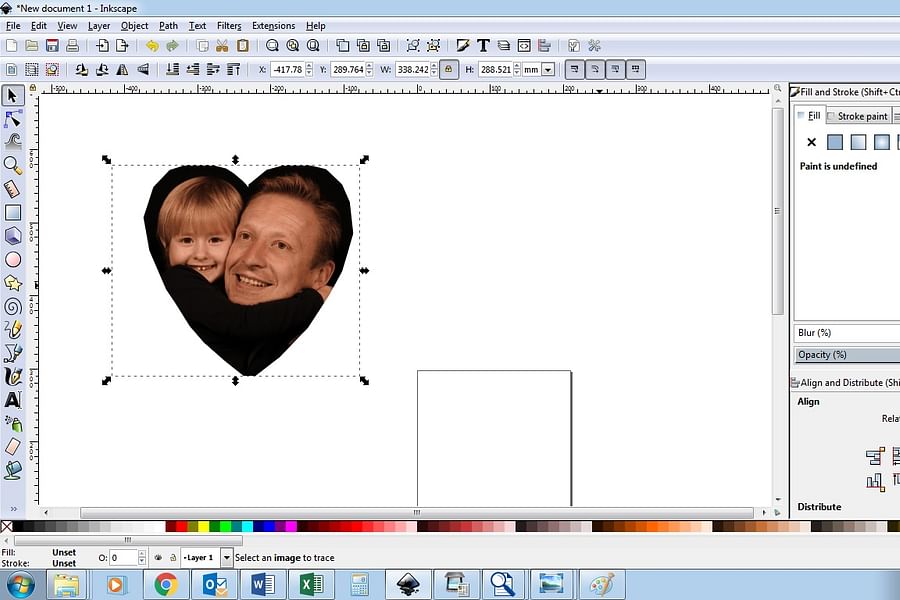
Task: Activate the Zoom tool
Action: click(x=12, y=165)
